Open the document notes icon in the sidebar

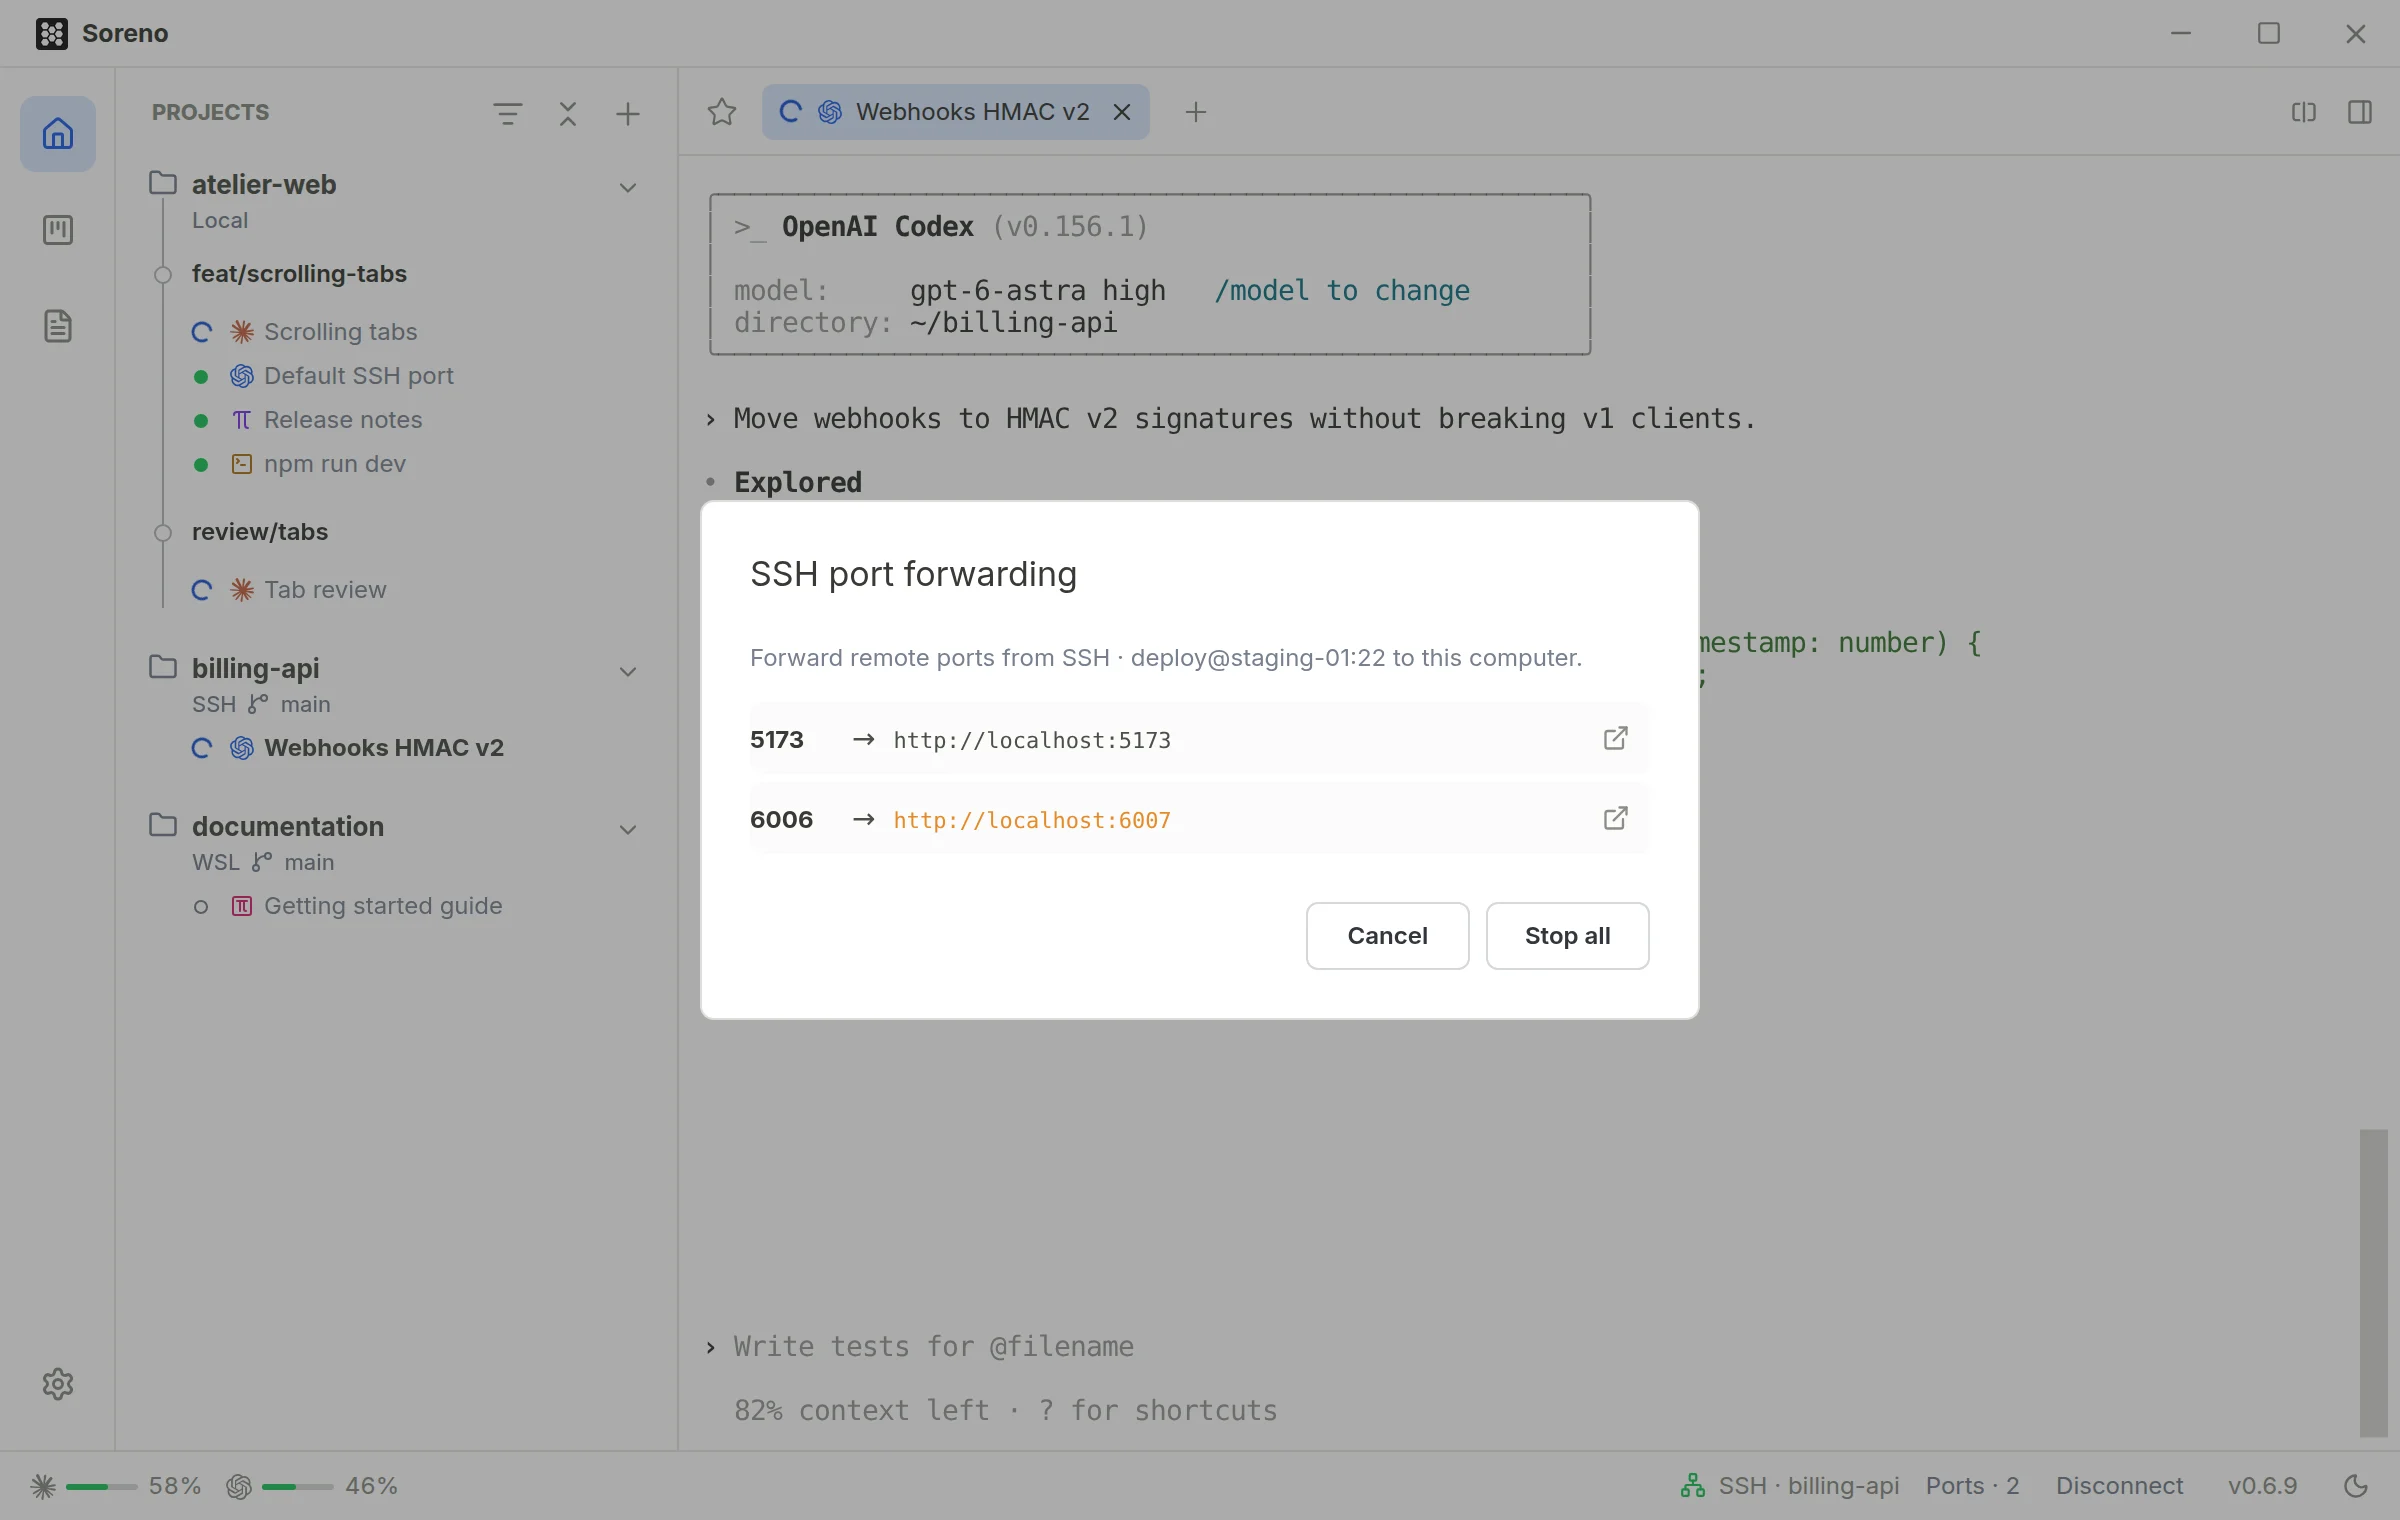click(58, 326)
